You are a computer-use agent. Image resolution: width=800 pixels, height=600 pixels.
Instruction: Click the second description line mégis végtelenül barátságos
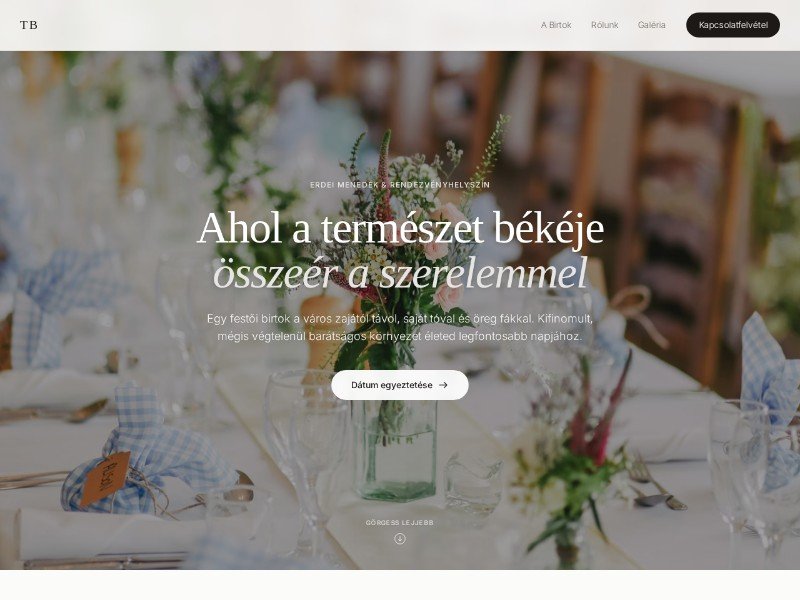pyautogui.click(x=400, y=336)
